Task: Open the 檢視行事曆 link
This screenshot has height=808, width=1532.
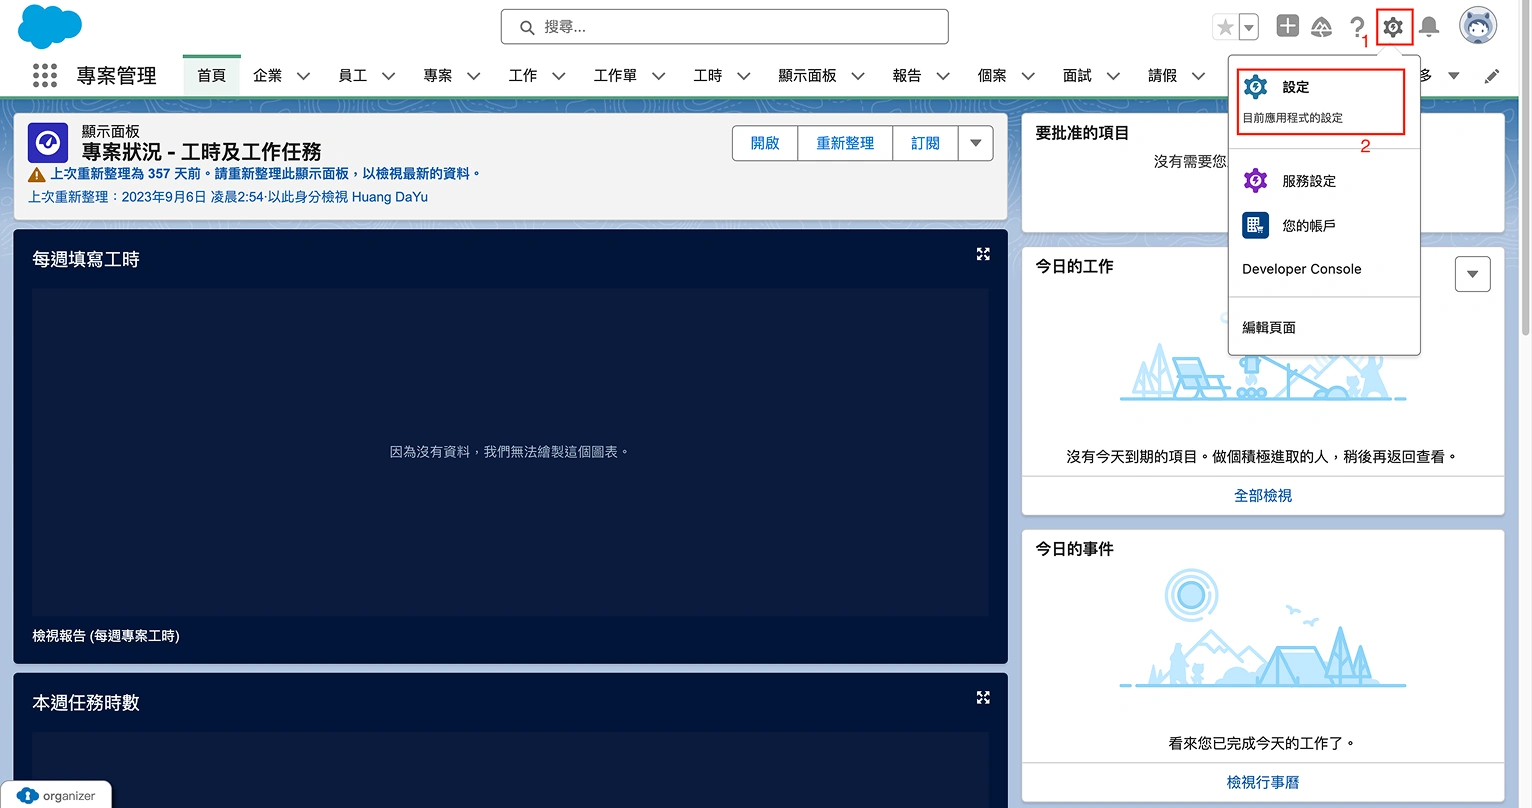Action: 1262,782
